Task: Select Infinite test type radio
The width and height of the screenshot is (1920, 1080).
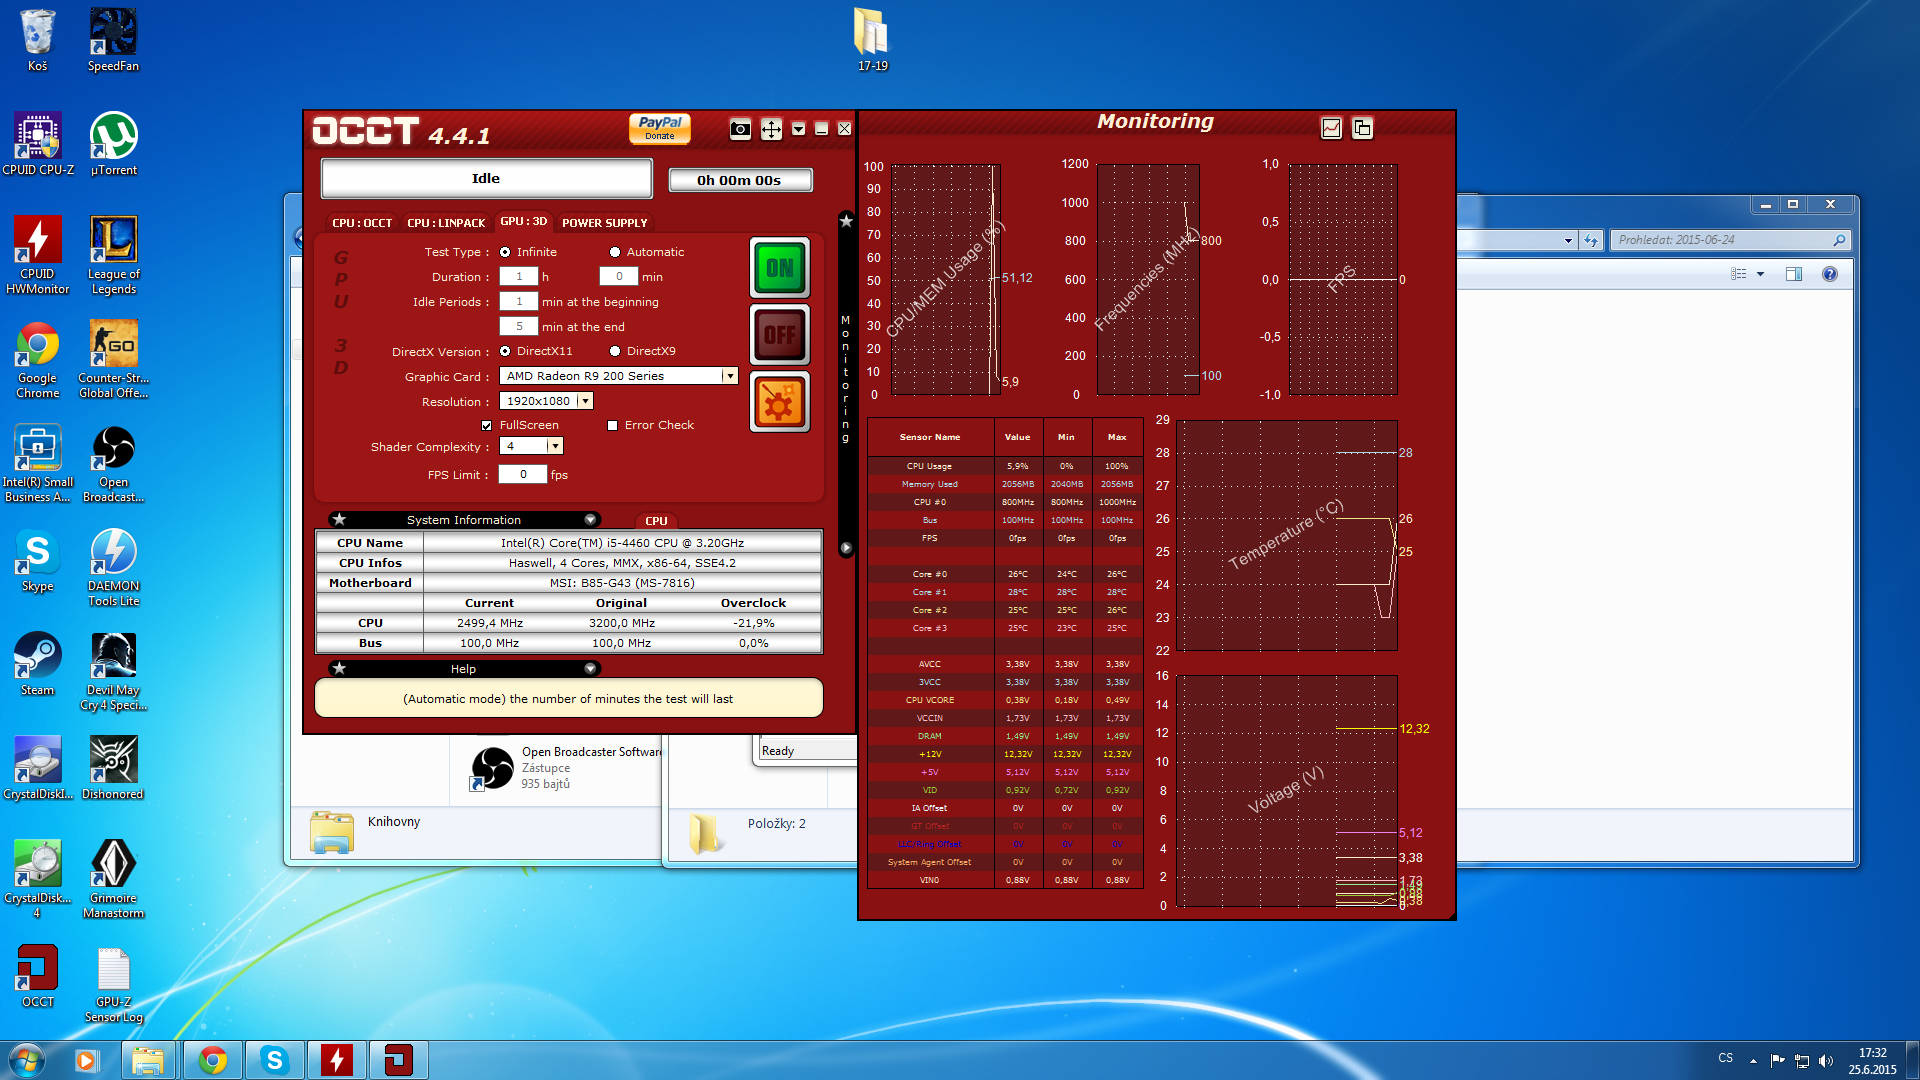Action: click(505, 252)
